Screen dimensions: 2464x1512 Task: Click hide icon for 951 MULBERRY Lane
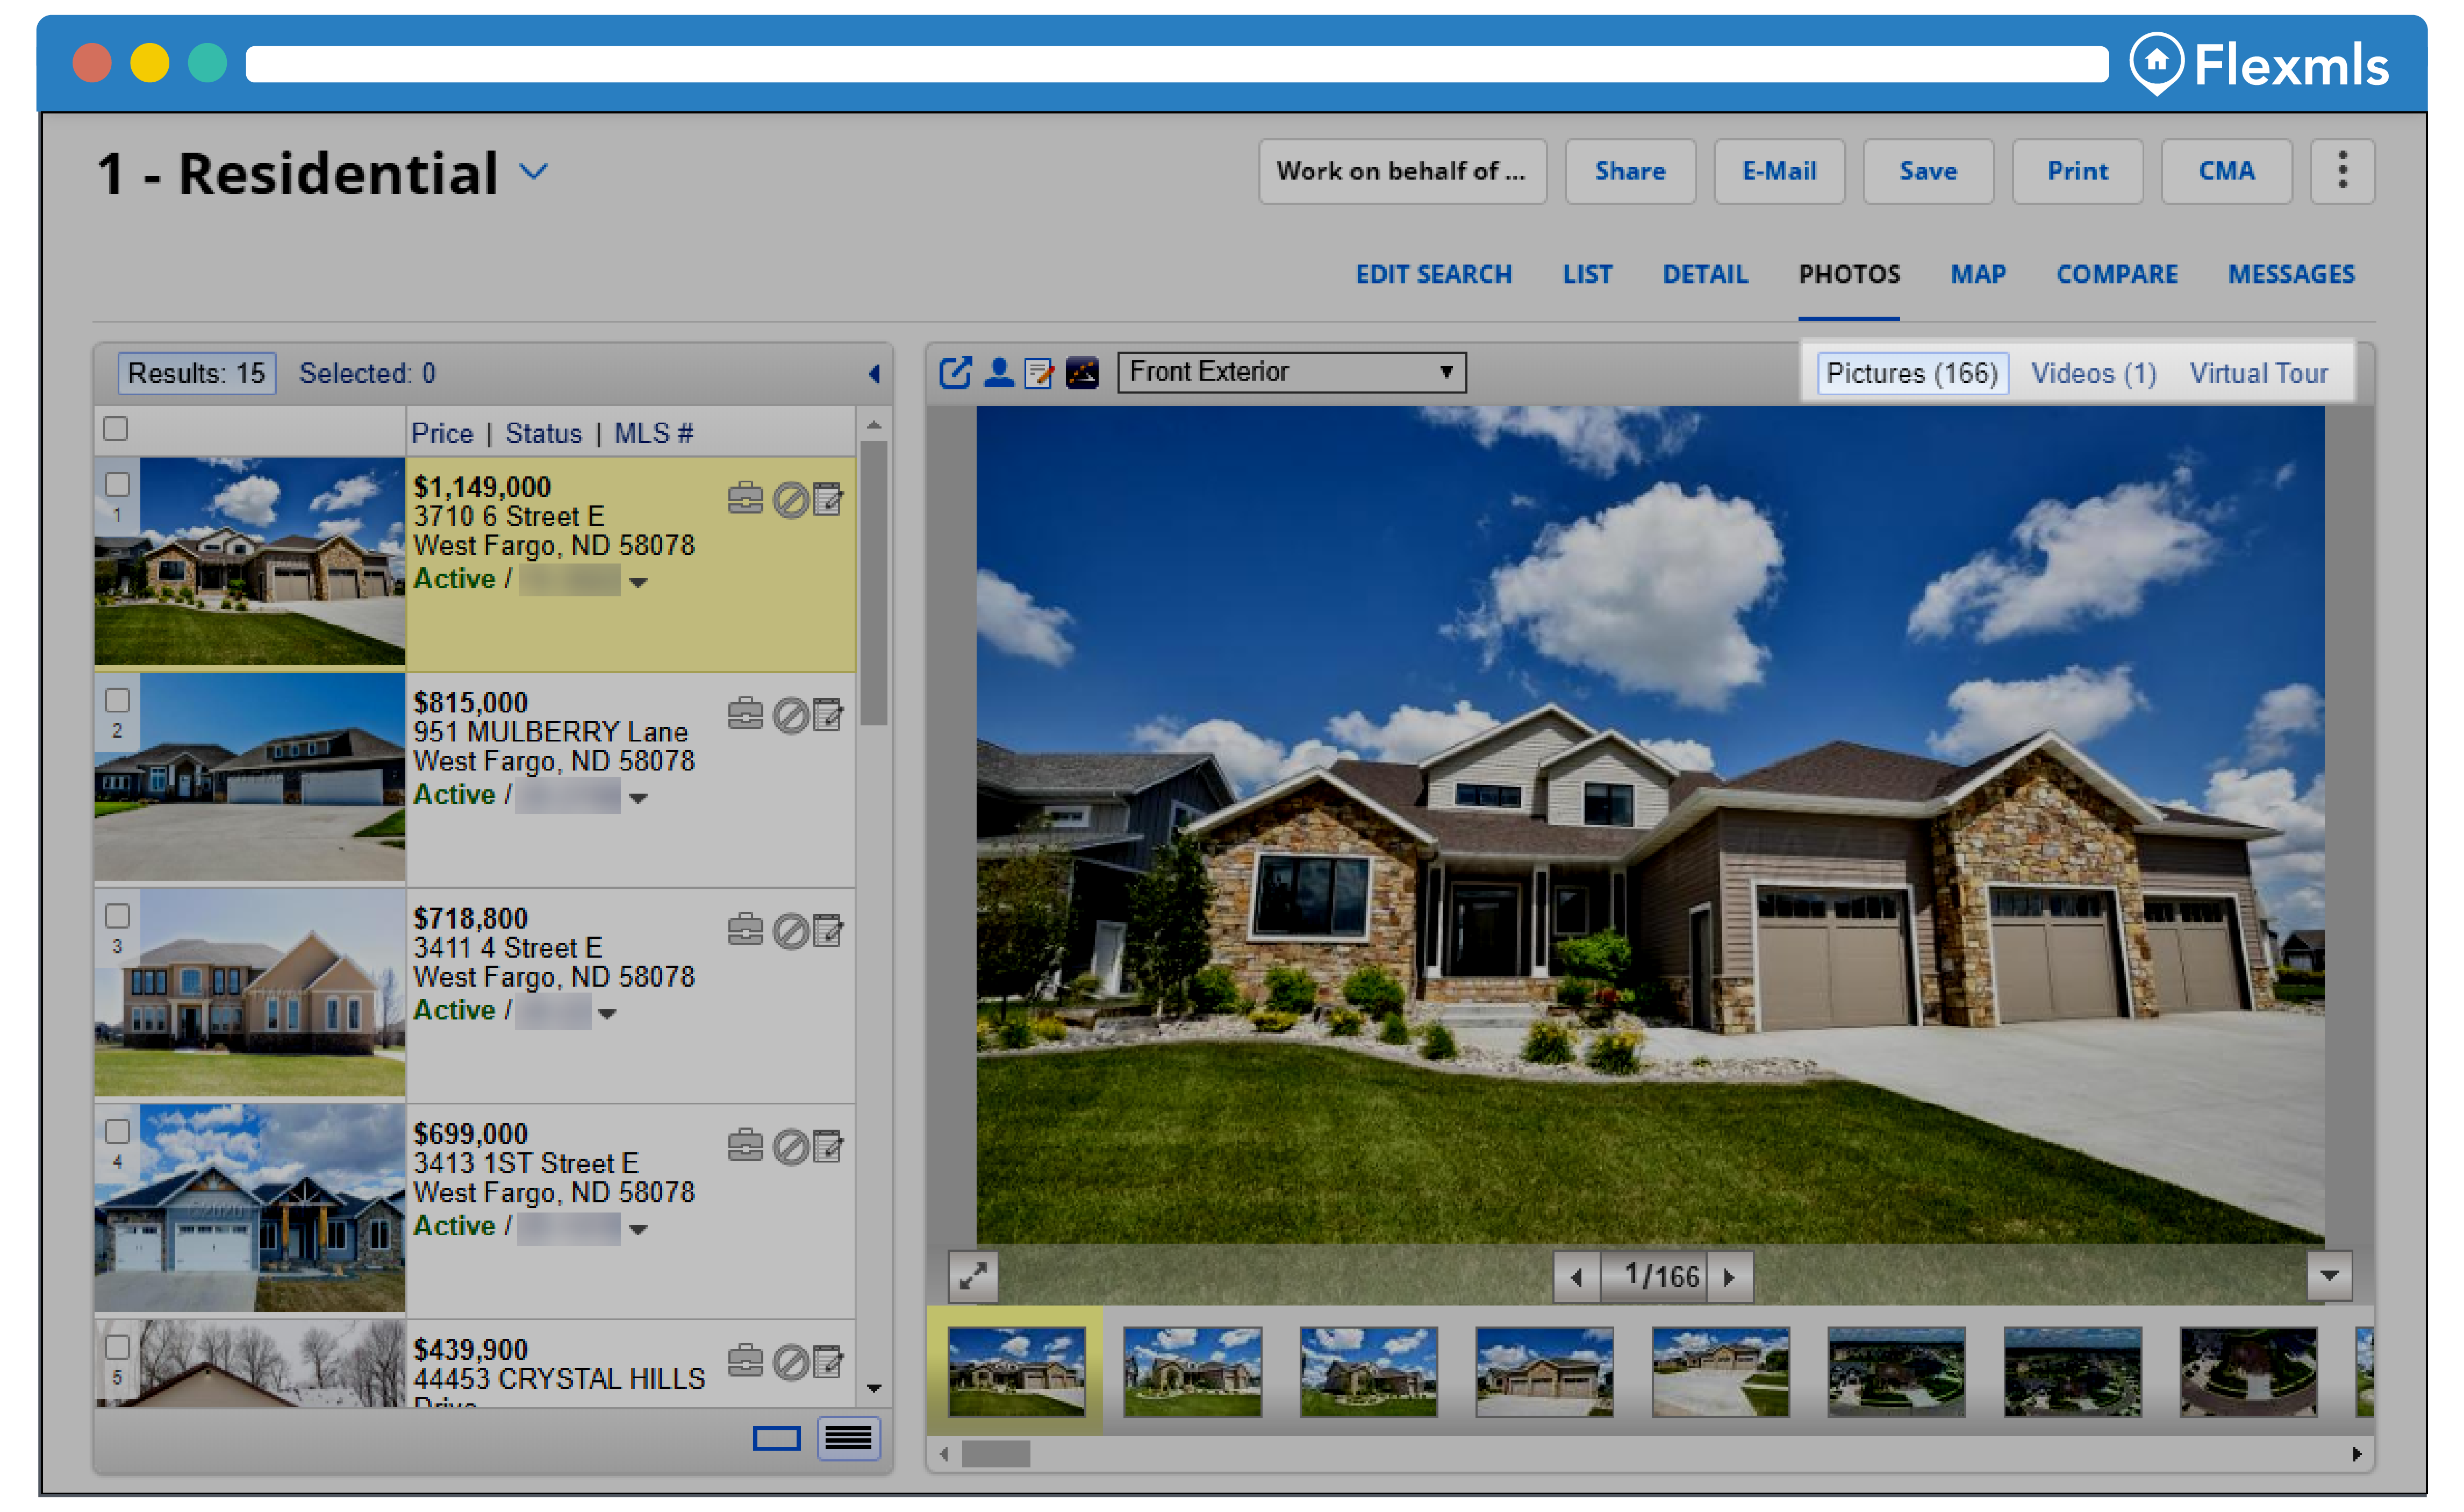790,715
